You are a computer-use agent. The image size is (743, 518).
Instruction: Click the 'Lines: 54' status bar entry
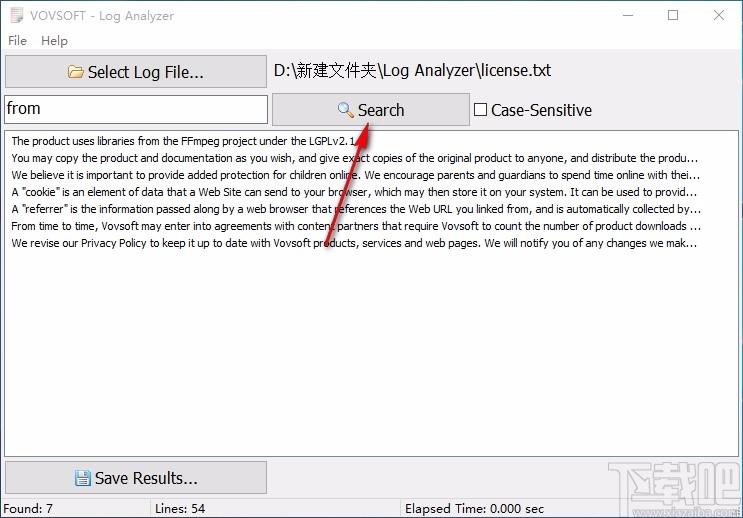click(180, 509)
